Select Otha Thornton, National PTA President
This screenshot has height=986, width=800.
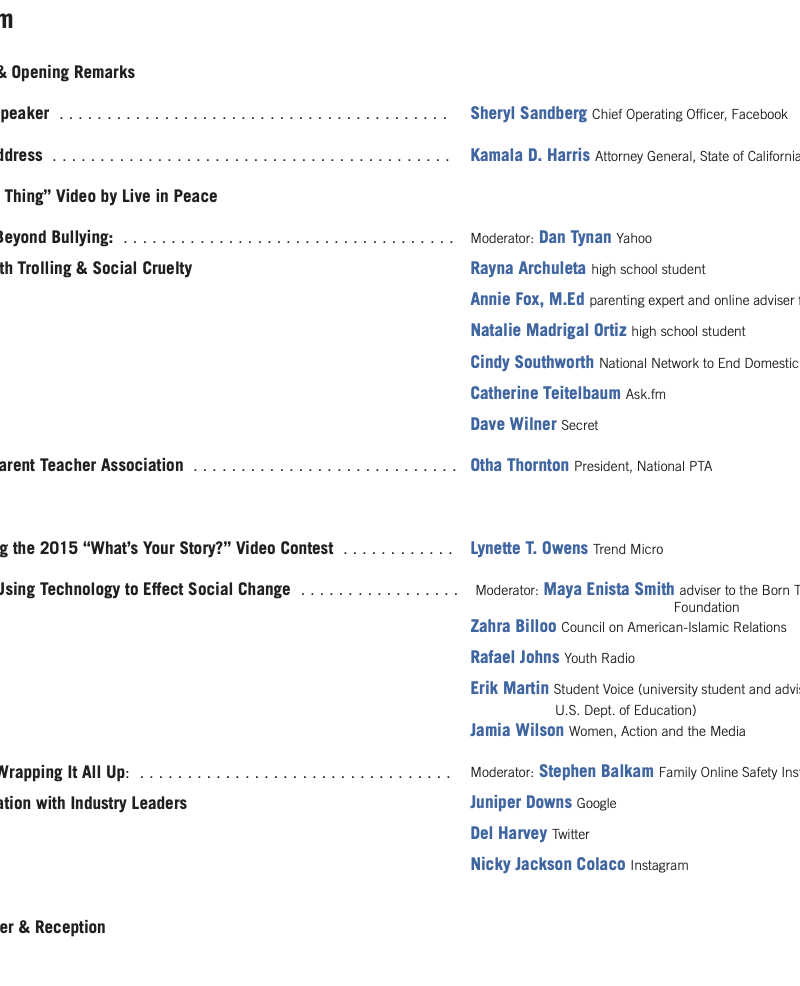519,466
